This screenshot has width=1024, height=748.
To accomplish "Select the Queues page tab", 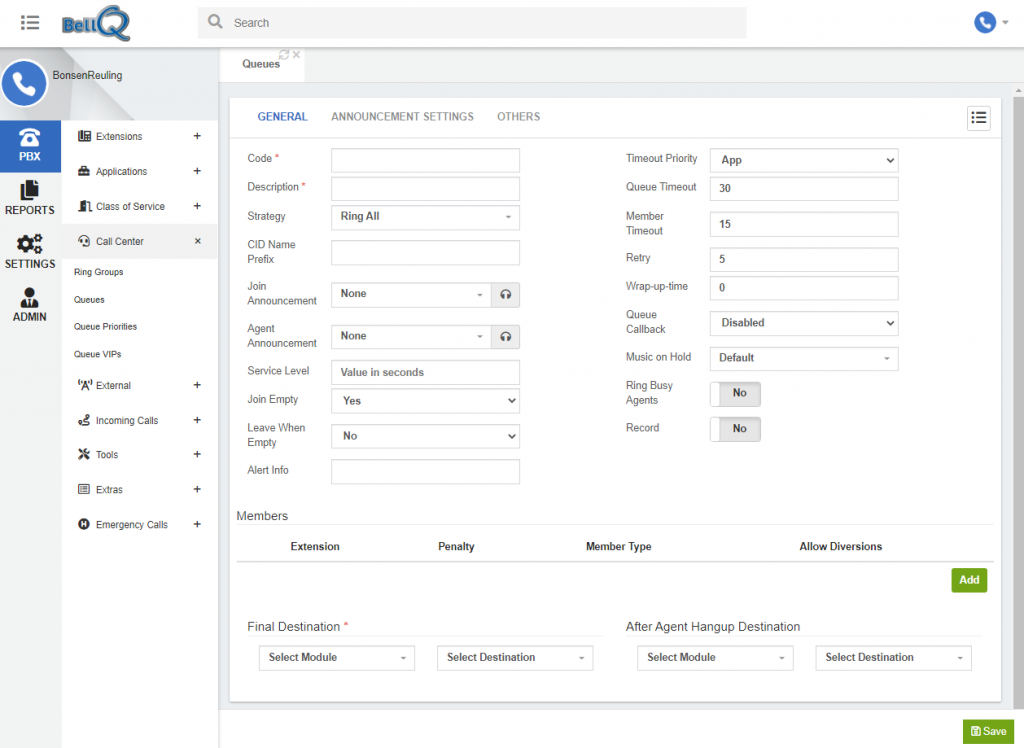I will pyautogui.click(x=261, y=64).
